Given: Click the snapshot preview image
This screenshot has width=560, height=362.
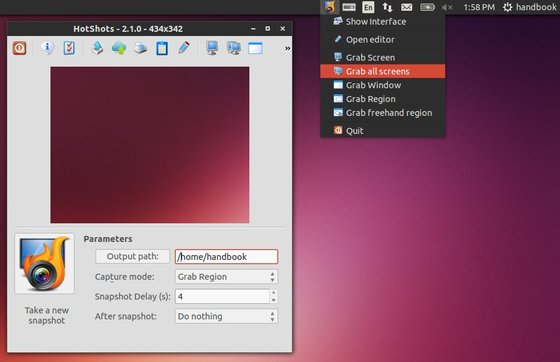Looking at the screenshot, I should click(150, 145).
